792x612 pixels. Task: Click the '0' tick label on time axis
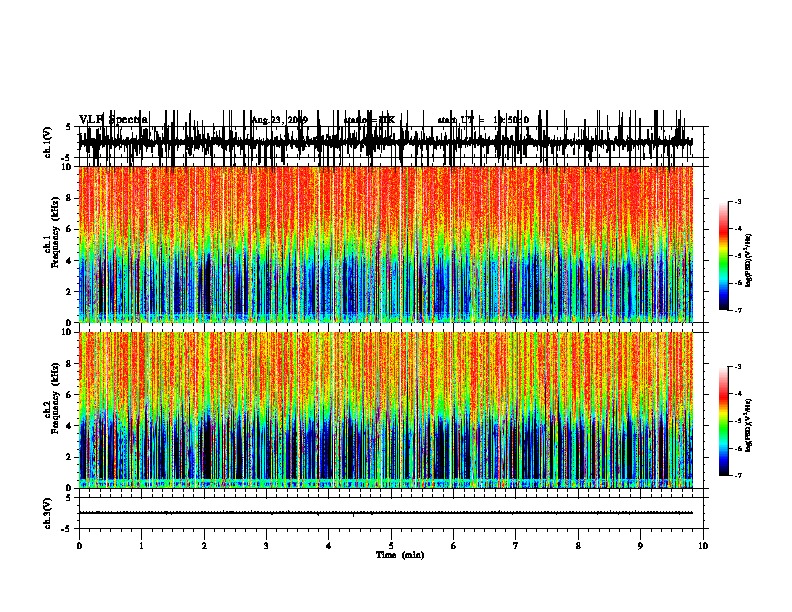79,546
